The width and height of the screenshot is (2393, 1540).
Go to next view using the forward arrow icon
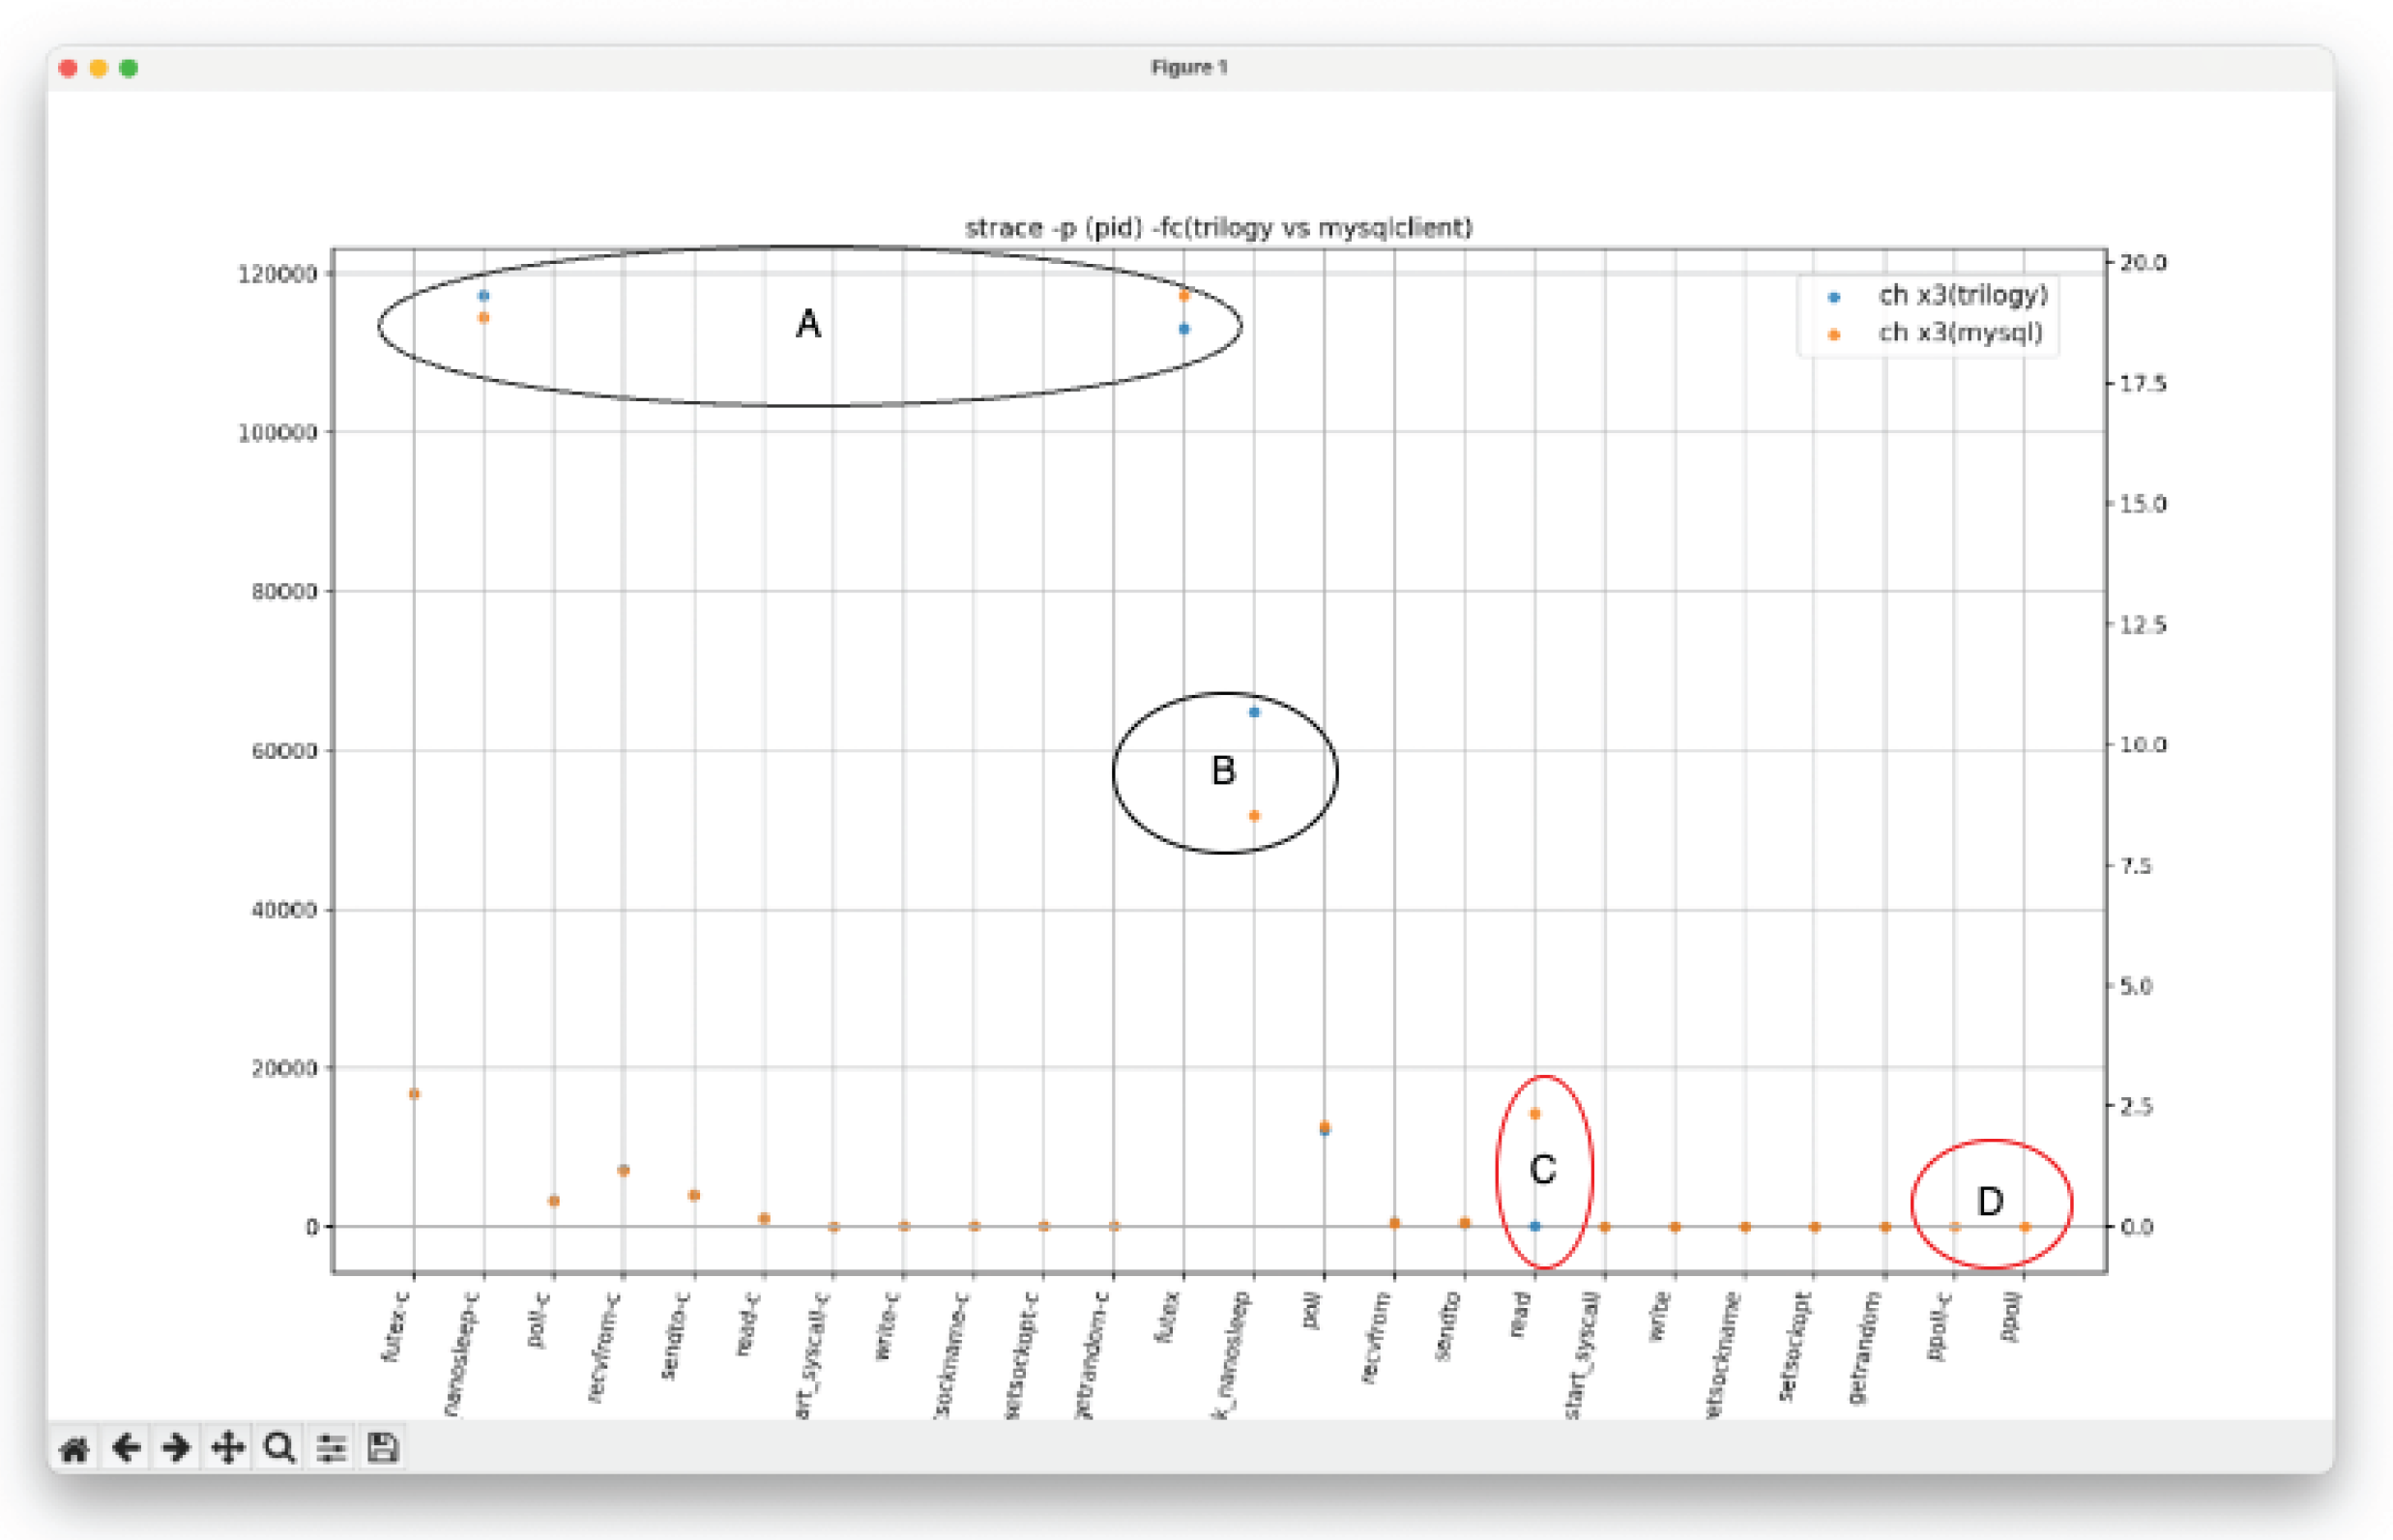pyautogui.click(x=176, y=1448)
